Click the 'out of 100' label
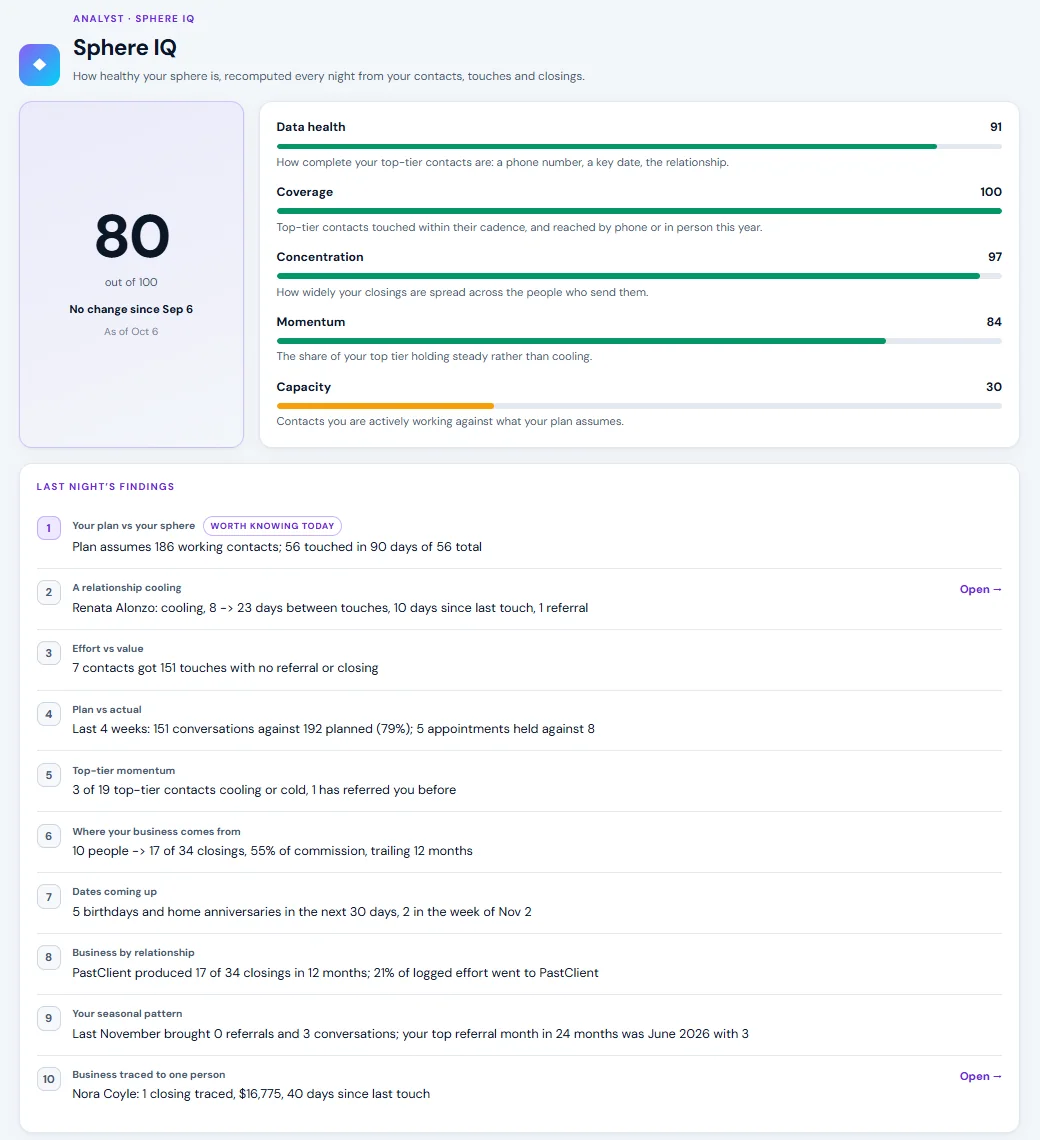Screen dimensions: 1040x1140 (x=131, y=282)
